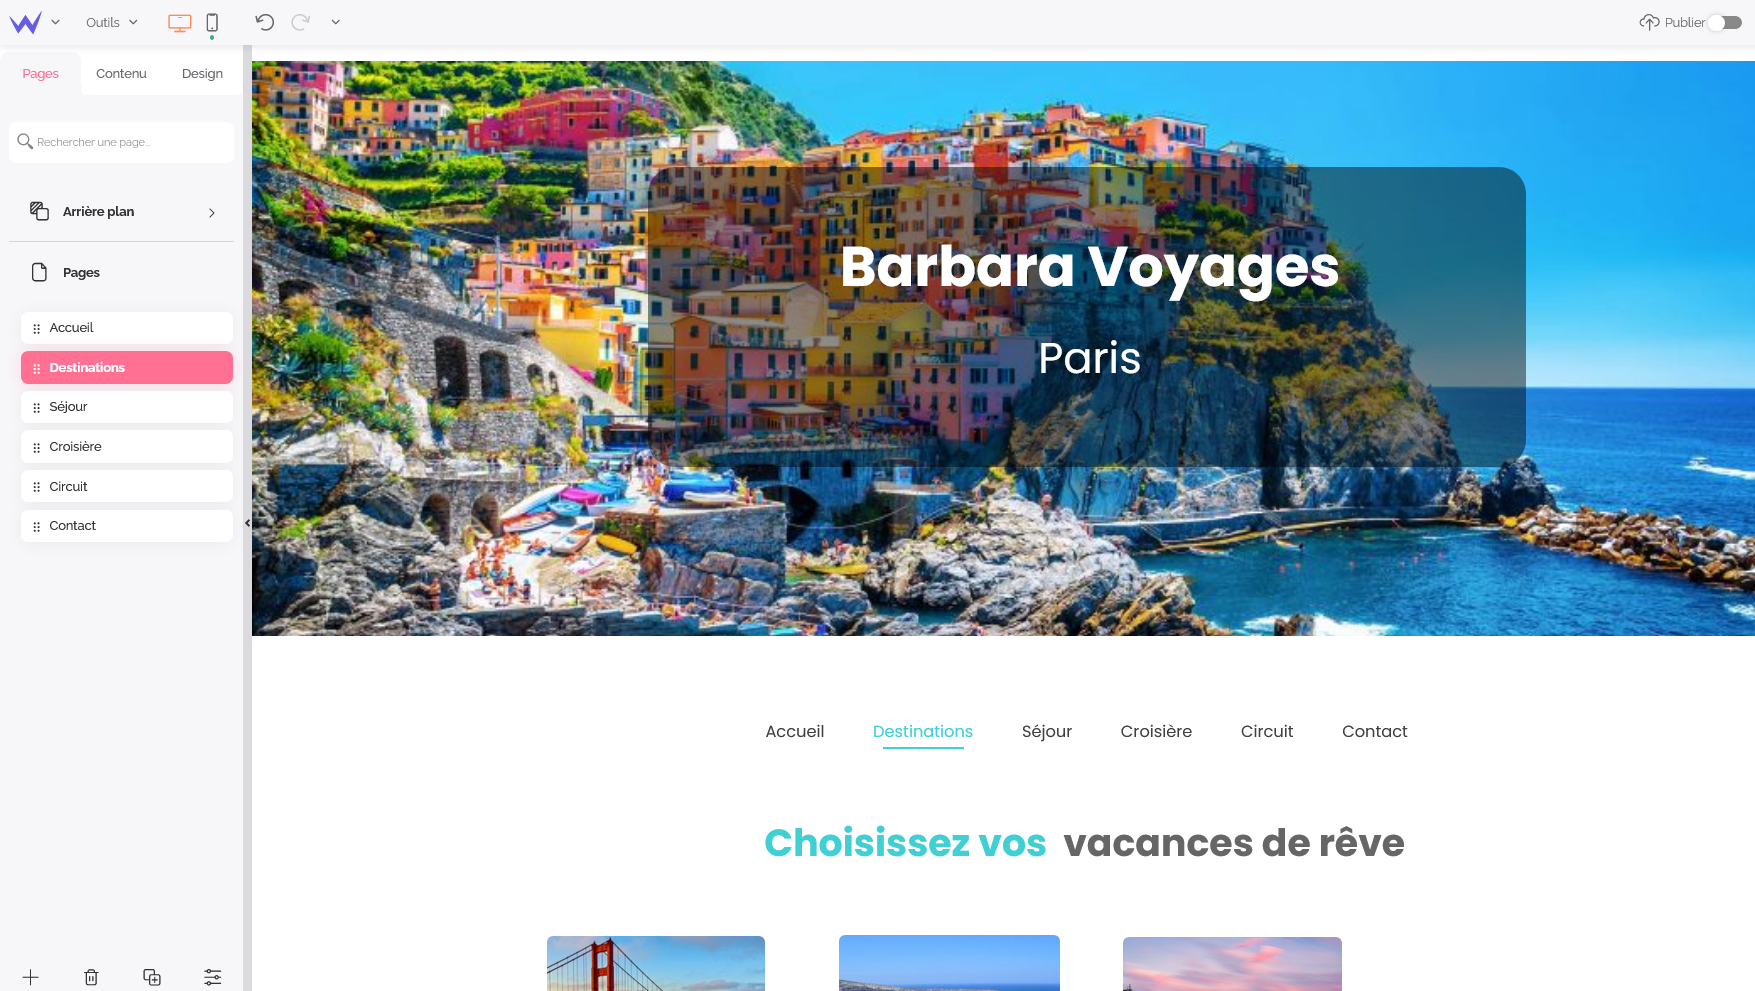Toggle the Publier switch
Screen dimensions: 1755x991
pos(1724,22)
